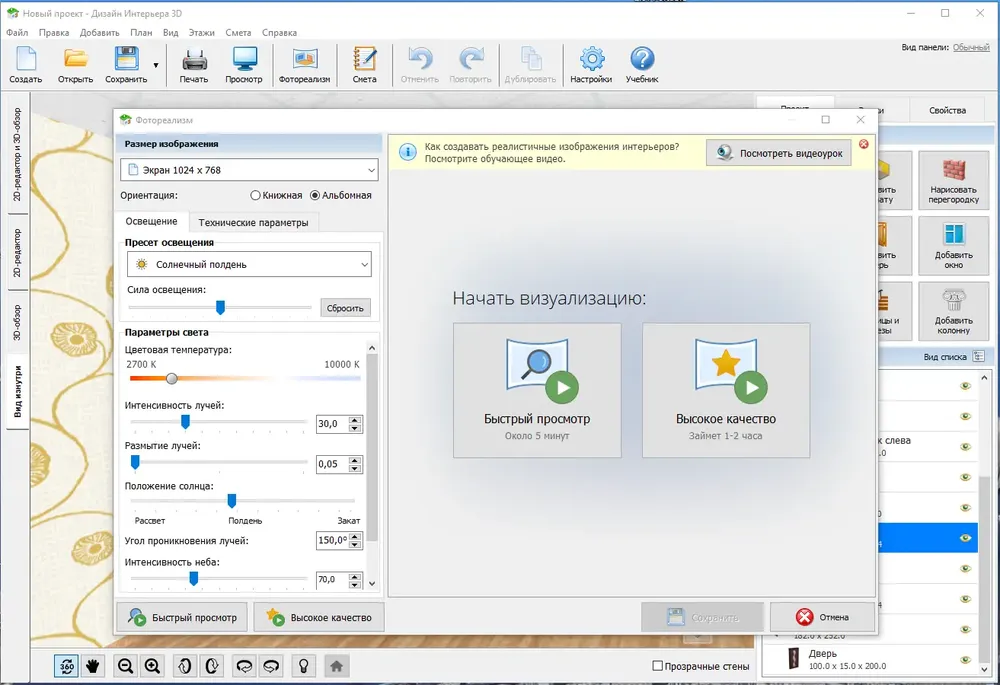
Task: Click the Цветовая температура slider handle
Action: (172, 379)
